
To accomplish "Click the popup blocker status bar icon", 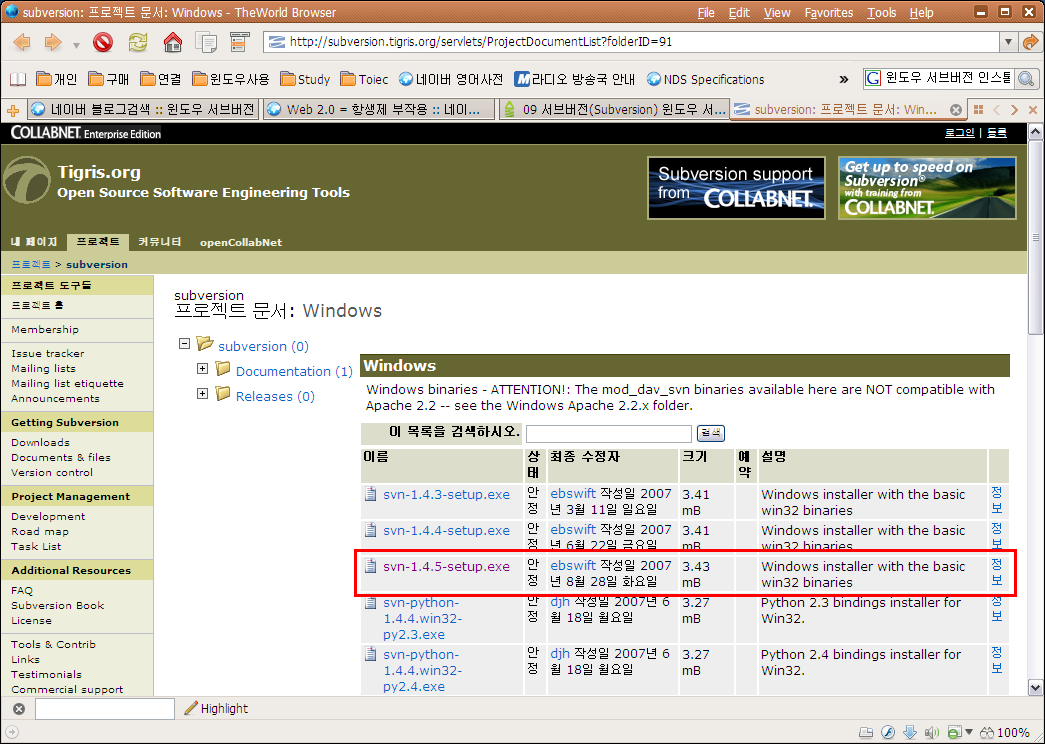I will pyautogui.click(x=954, y=733).
